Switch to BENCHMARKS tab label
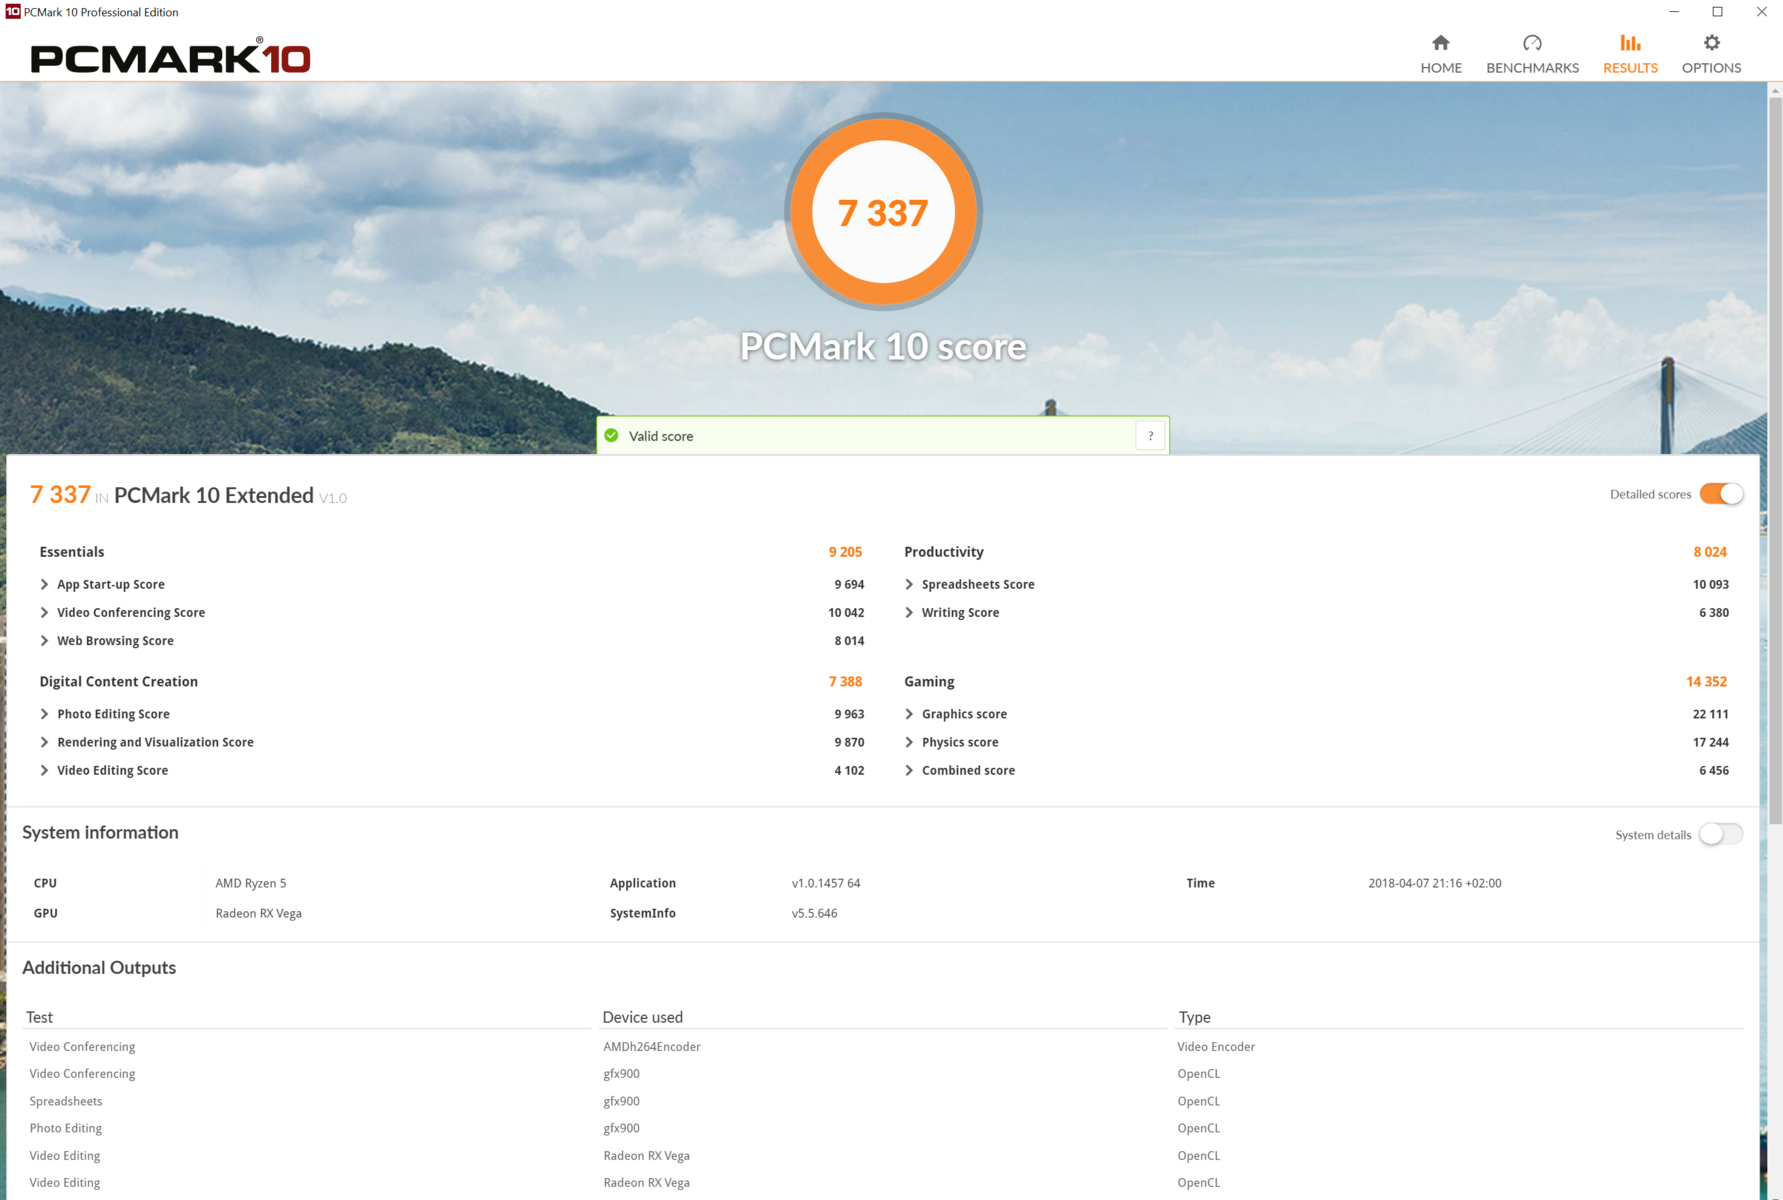Image resolution: width=1783 pixels, height=1200 pixels. click(x=1532, y=68)
